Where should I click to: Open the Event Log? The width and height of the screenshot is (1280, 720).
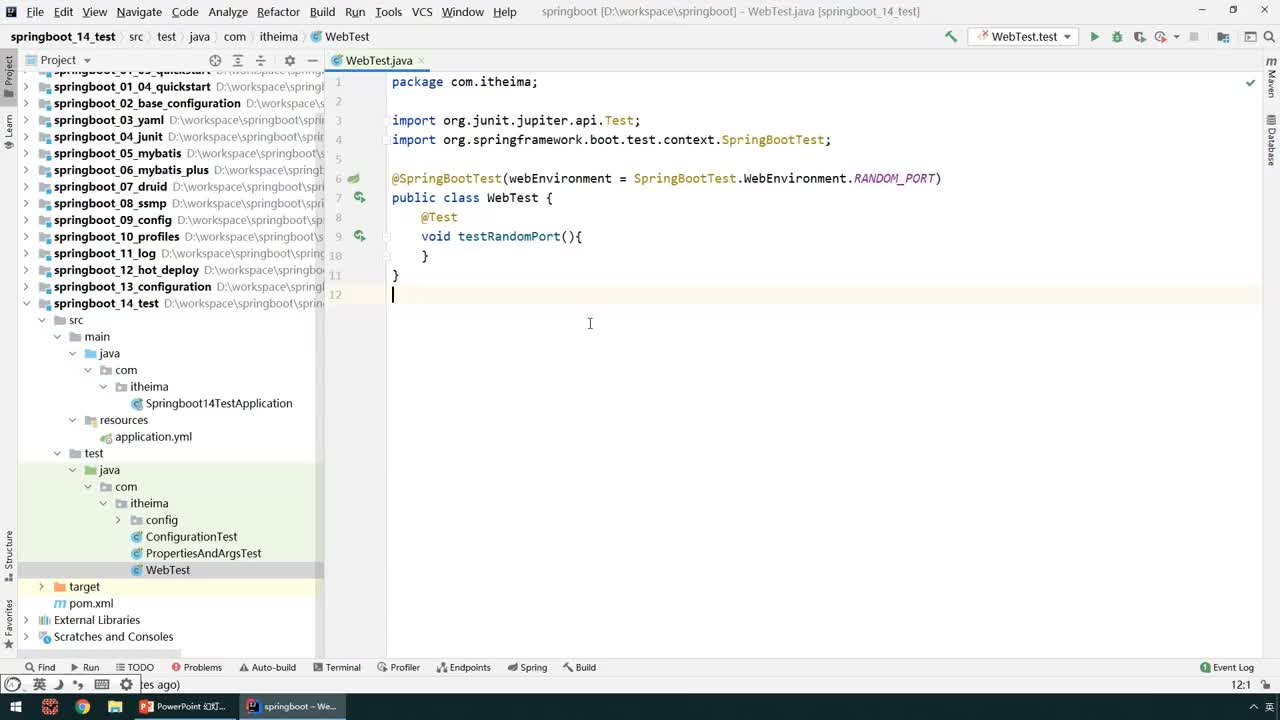pyautogui.click(x=1227, y=667)
